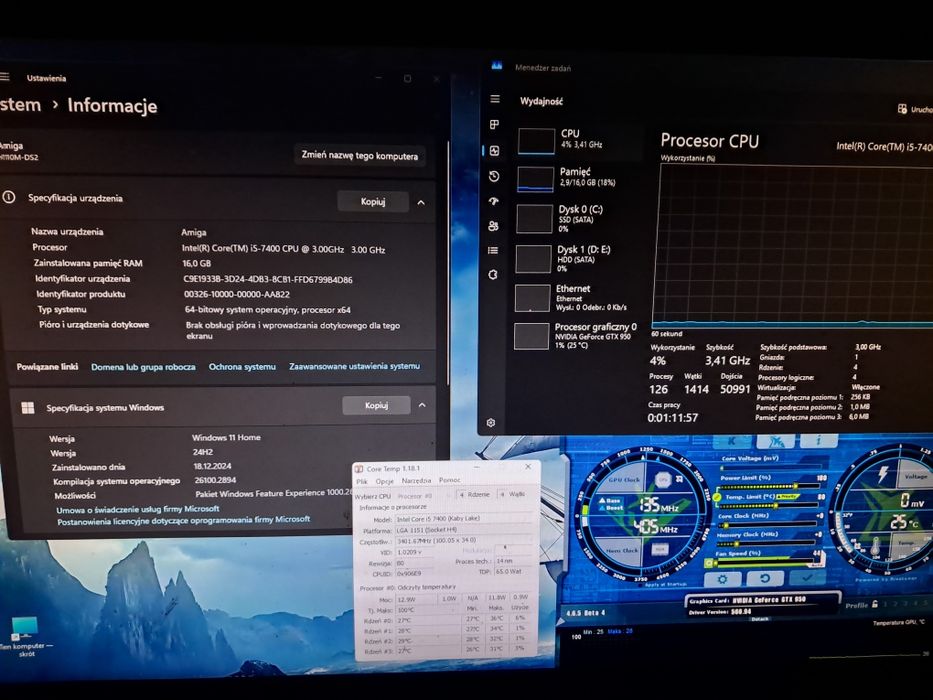933x700 pixels.
Task: Toggle Priority on Temp Limit
Action: (x=787, y=496)
